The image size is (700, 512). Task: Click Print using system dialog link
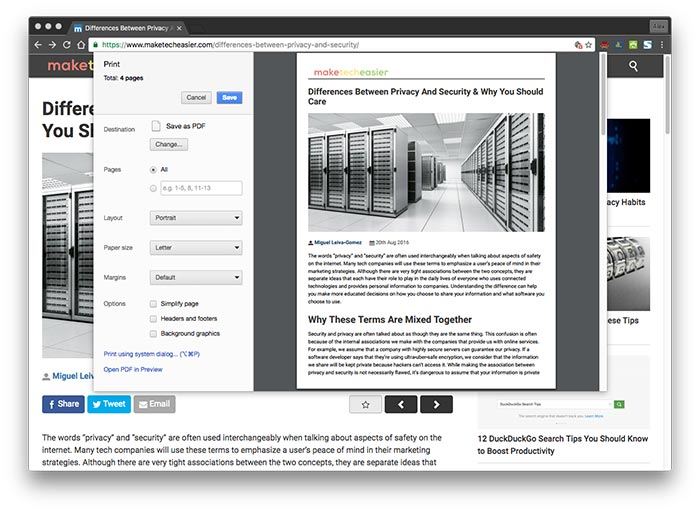click(x=152, y=354)
